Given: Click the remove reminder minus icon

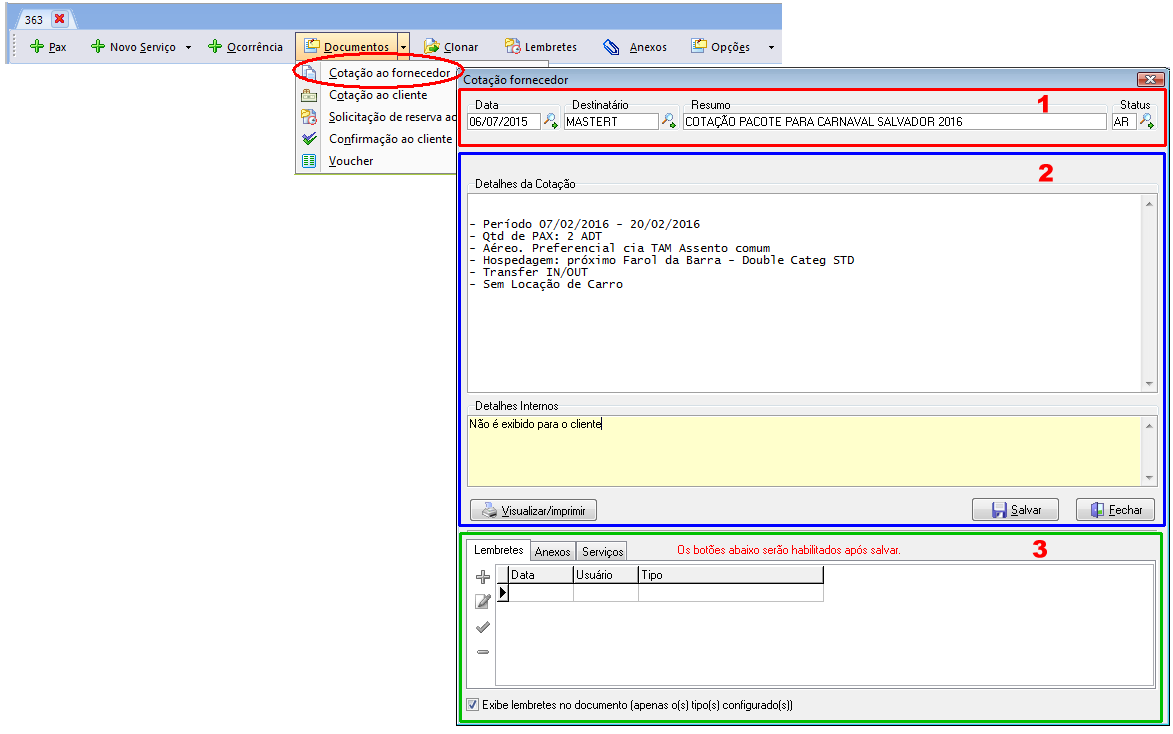Looking at the screenshot, I should (483, 652).
